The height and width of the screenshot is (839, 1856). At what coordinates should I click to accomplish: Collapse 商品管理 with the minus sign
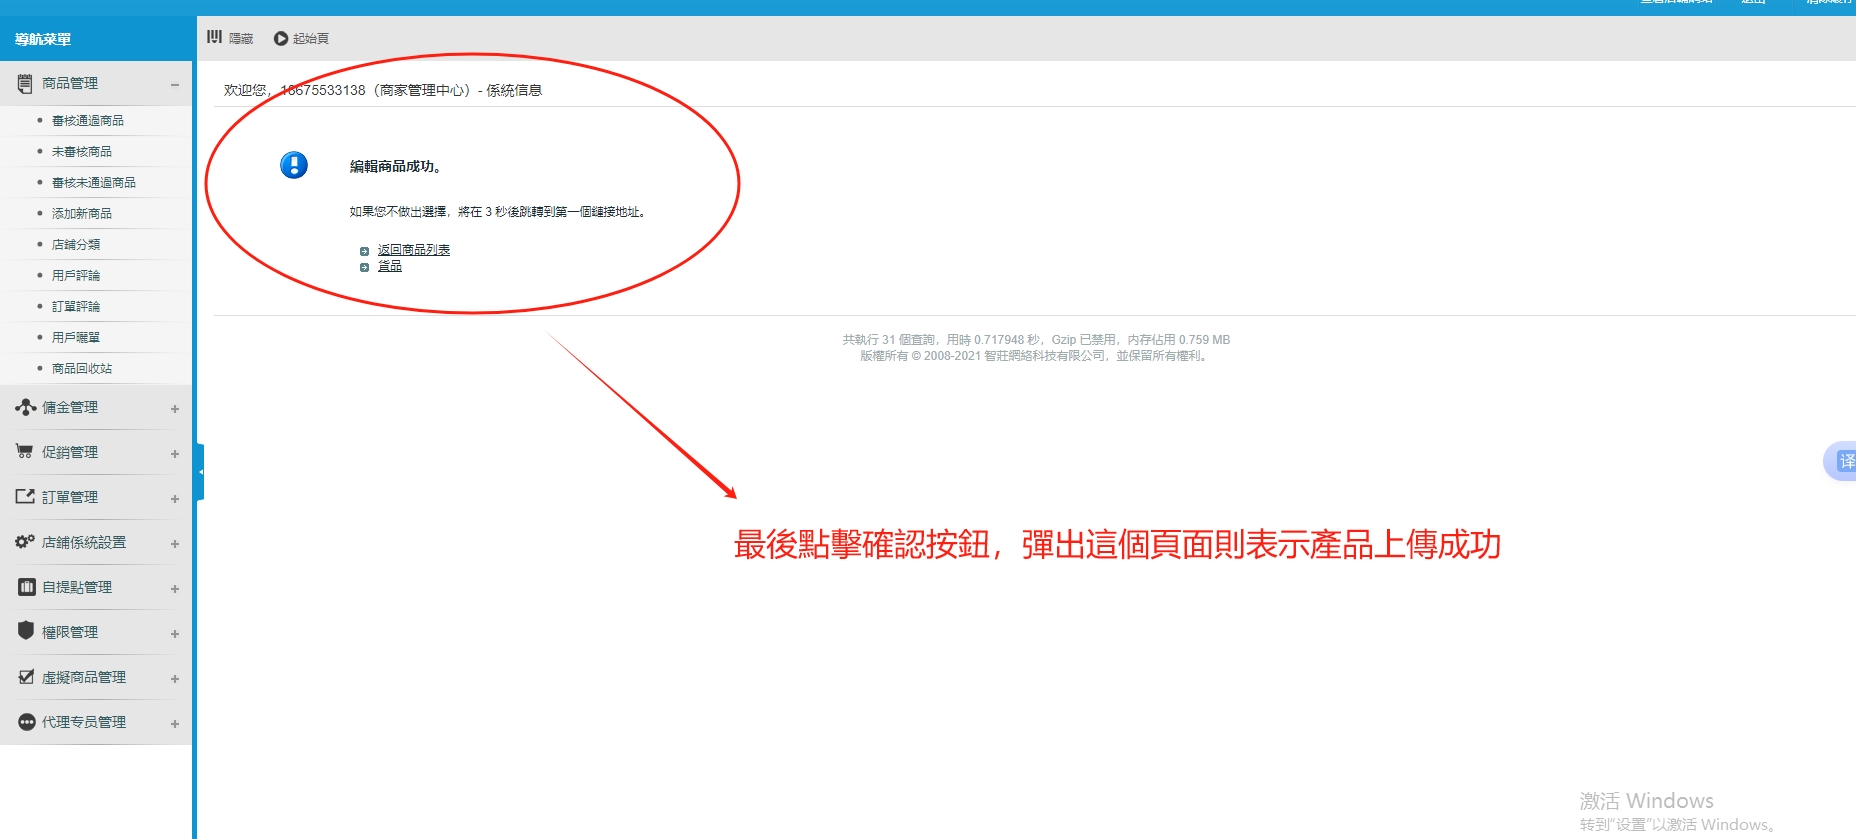[175, 85]
